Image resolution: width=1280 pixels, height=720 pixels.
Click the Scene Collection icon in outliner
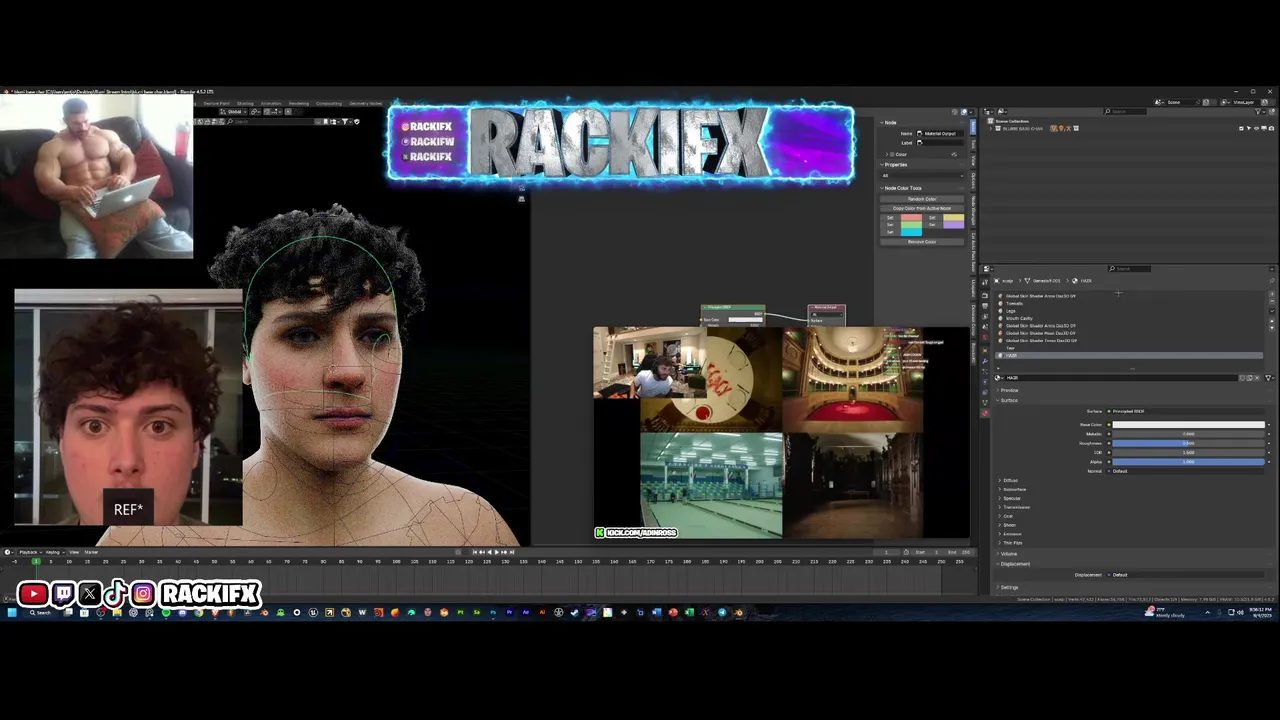(990, 121)
